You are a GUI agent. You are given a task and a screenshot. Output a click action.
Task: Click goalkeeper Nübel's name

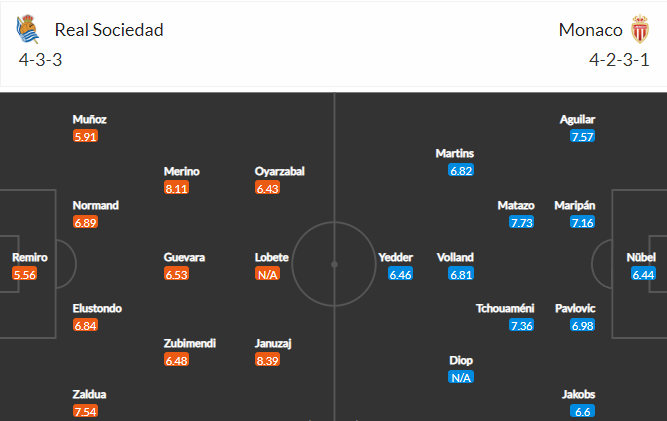[641, 257]
